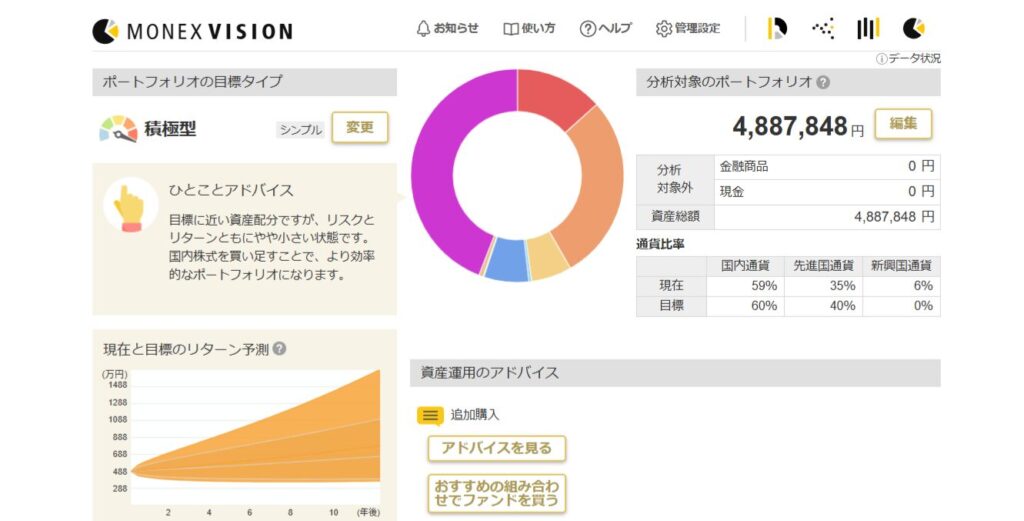Viewport: 1024px width, 521px height.
Task: Click help icon beside 現在と目標のリターン予測
Action: [x=280, y=349]
